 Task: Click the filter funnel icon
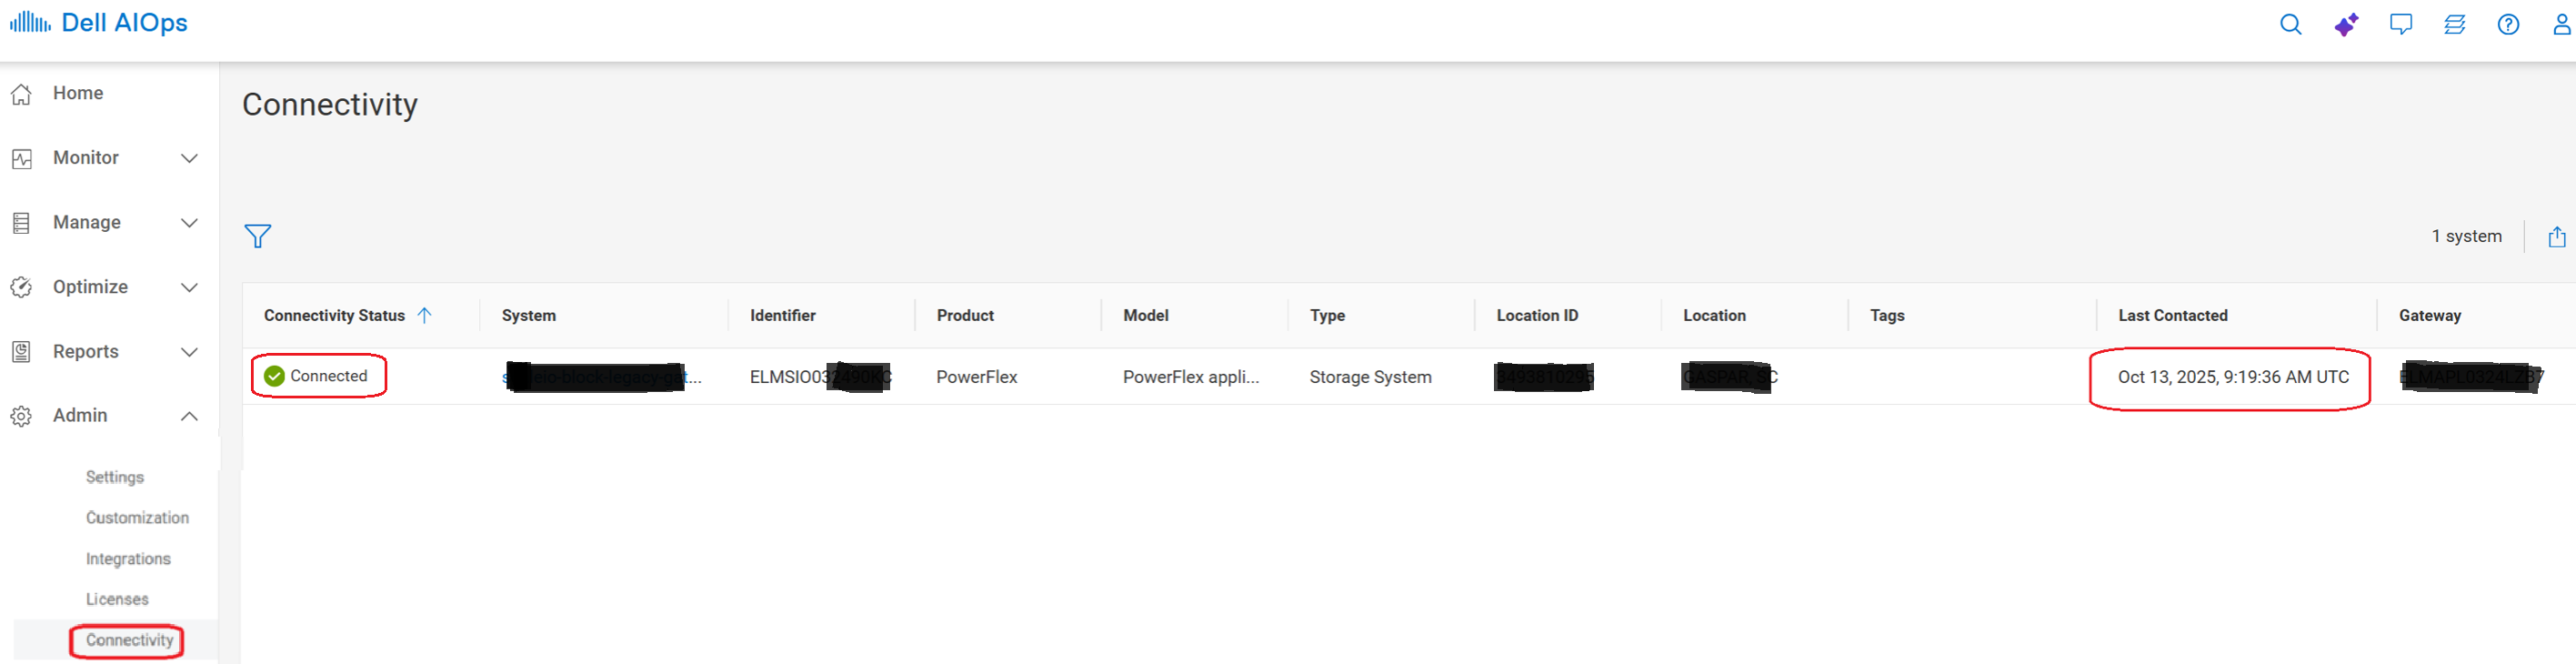258,236
